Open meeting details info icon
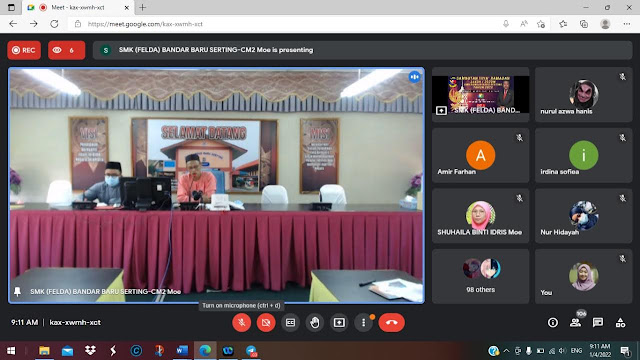This screenshot has height=360, width=640. [x=553, y=322]
